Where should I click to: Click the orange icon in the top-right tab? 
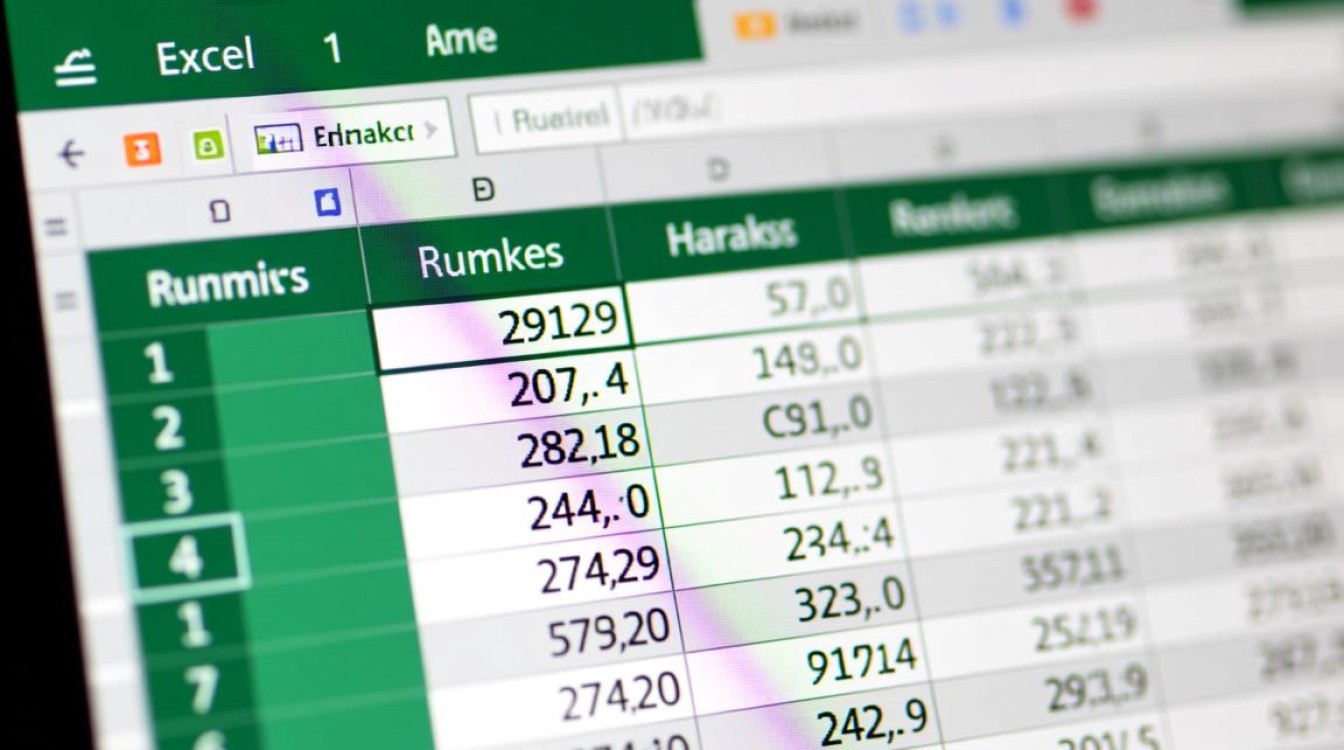(x=756, y=24)
